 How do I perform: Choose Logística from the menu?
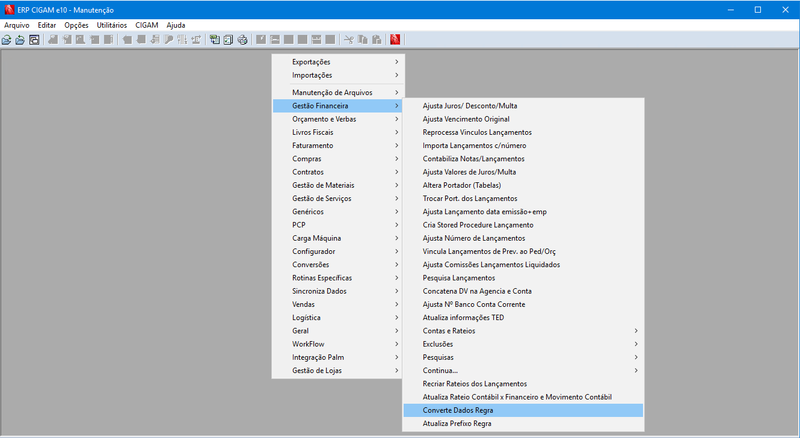point(338,318)
